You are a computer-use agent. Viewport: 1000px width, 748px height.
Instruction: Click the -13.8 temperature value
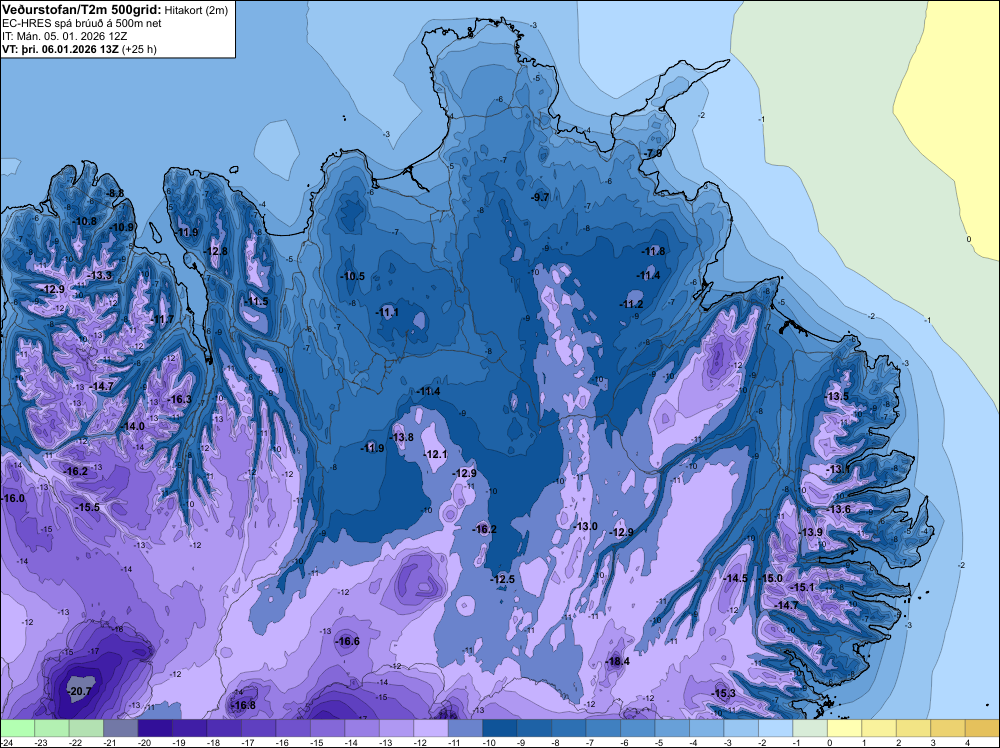click(402, 437)
